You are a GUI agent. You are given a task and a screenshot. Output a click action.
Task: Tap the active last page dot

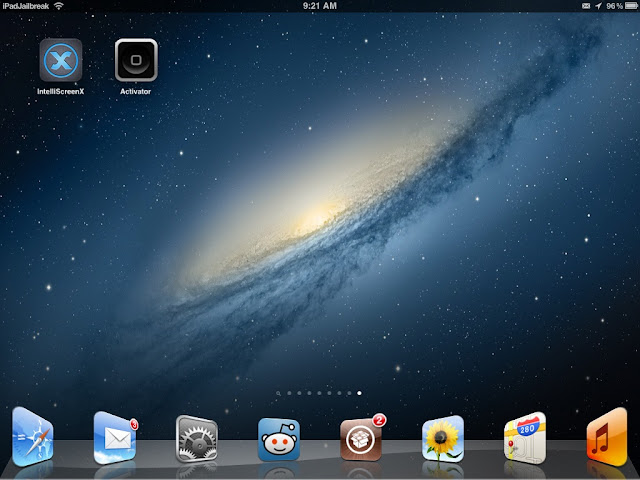[359, 393]
